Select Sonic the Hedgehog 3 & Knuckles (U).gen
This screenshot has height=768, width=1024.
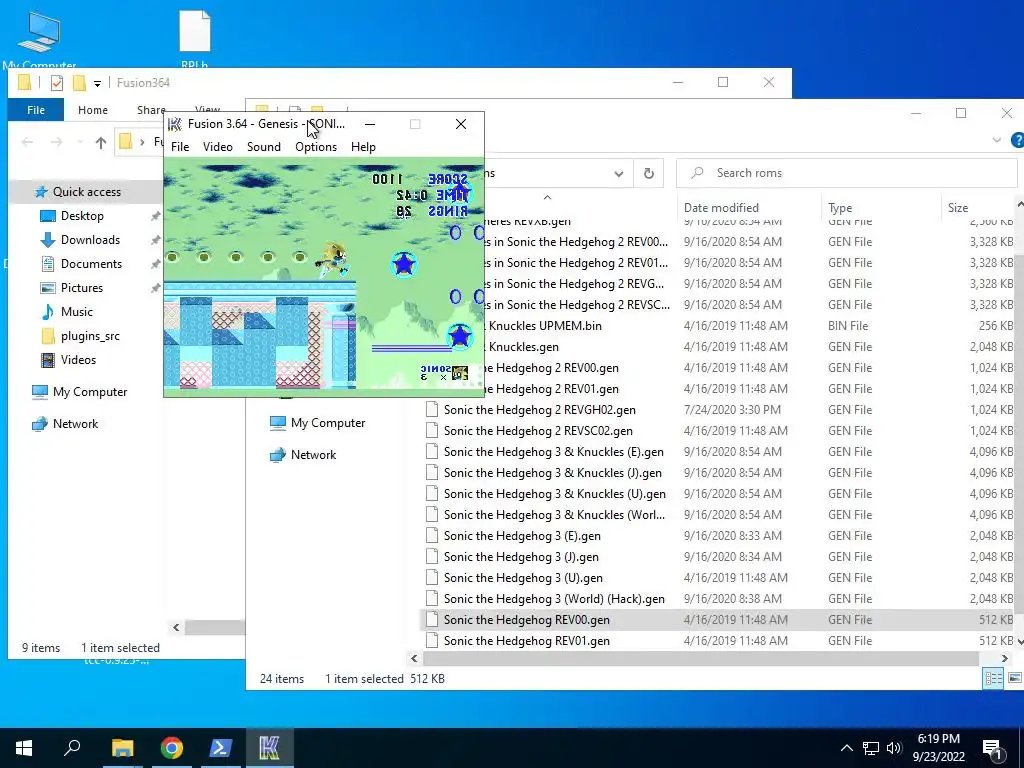point(554,494)
